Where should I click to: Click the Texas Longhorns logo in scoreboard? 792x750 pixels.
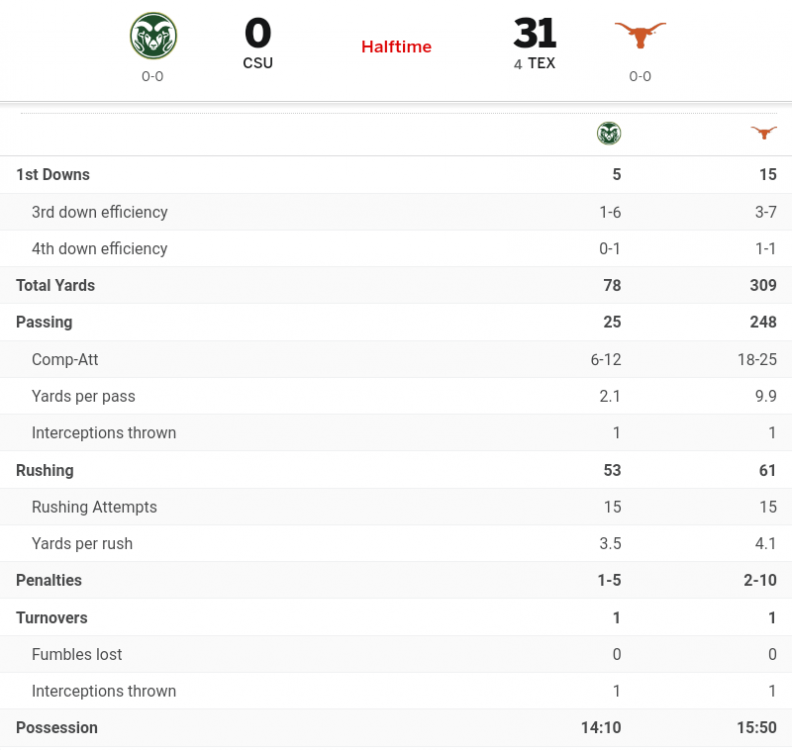[639, 36]
